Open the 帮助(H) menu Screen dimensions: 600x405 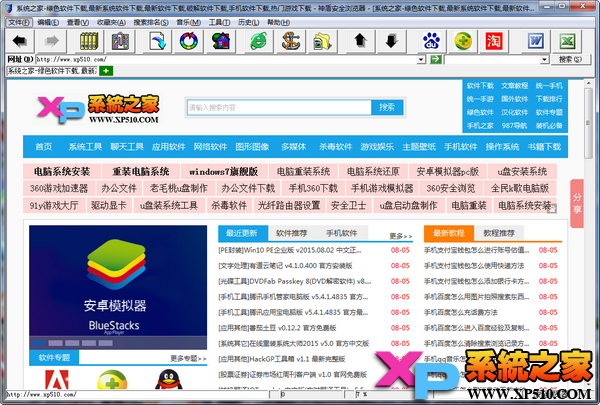[278, 23]
